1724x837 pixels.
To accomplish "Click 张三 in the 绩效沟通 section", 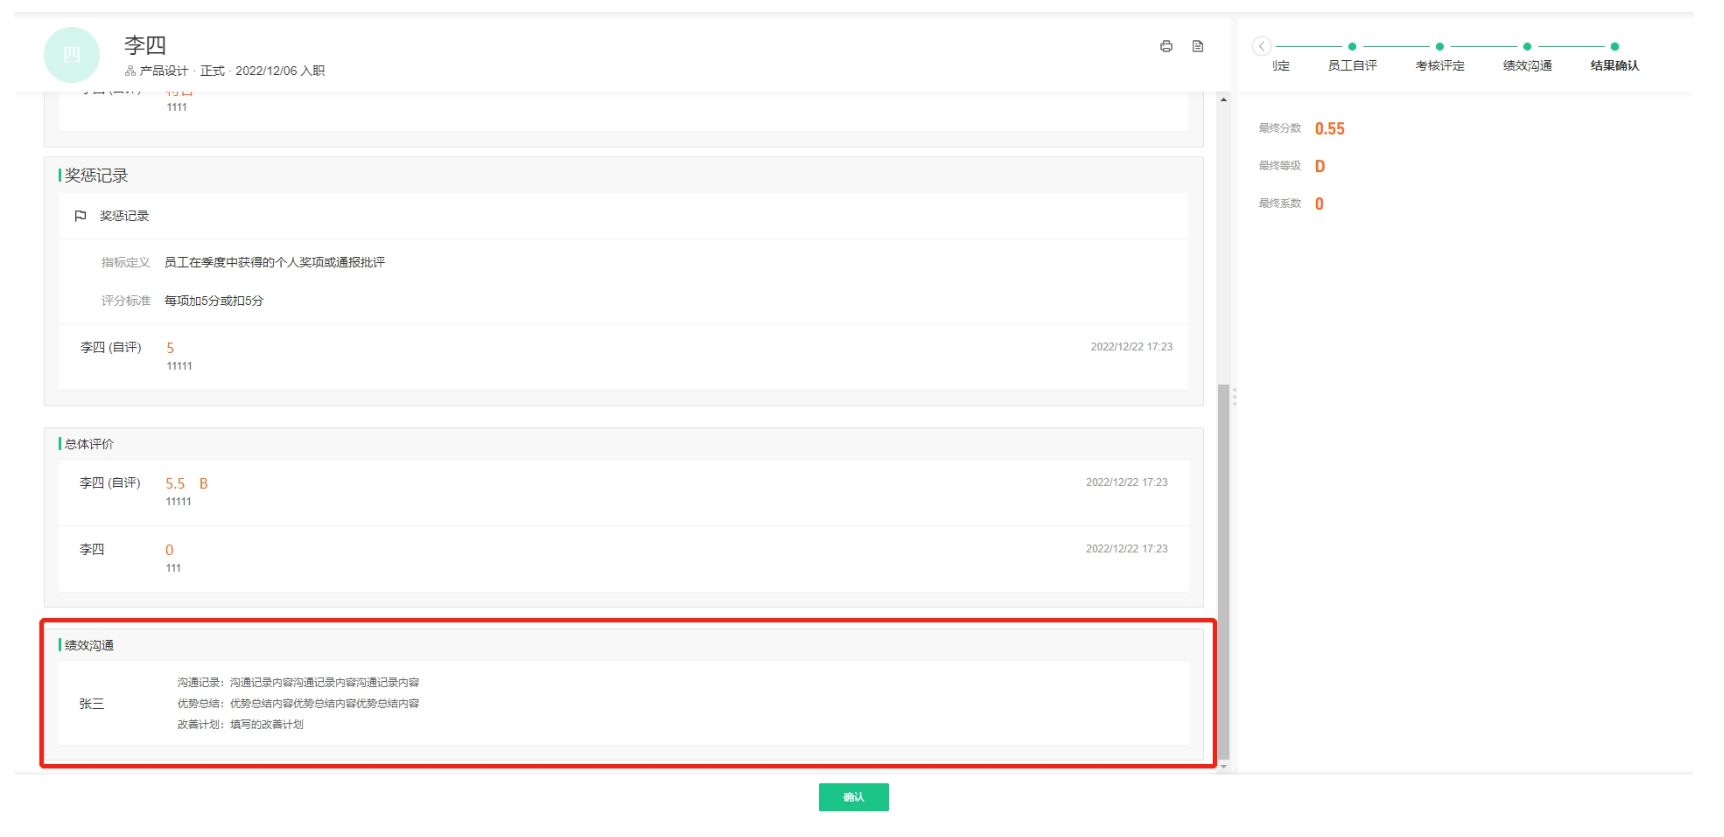I will coord(91,704).
